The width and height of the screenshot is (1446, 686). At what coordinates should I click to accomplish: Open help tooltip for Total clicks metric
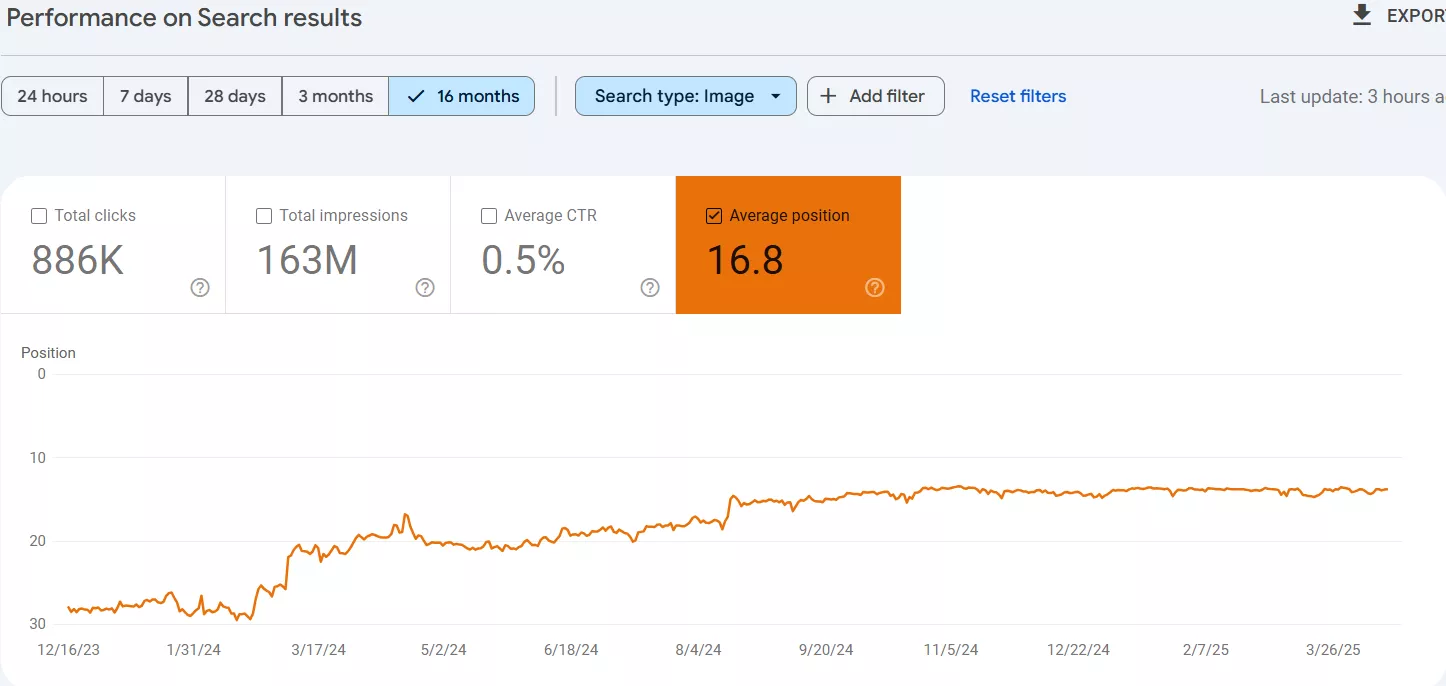coord(199,287)
